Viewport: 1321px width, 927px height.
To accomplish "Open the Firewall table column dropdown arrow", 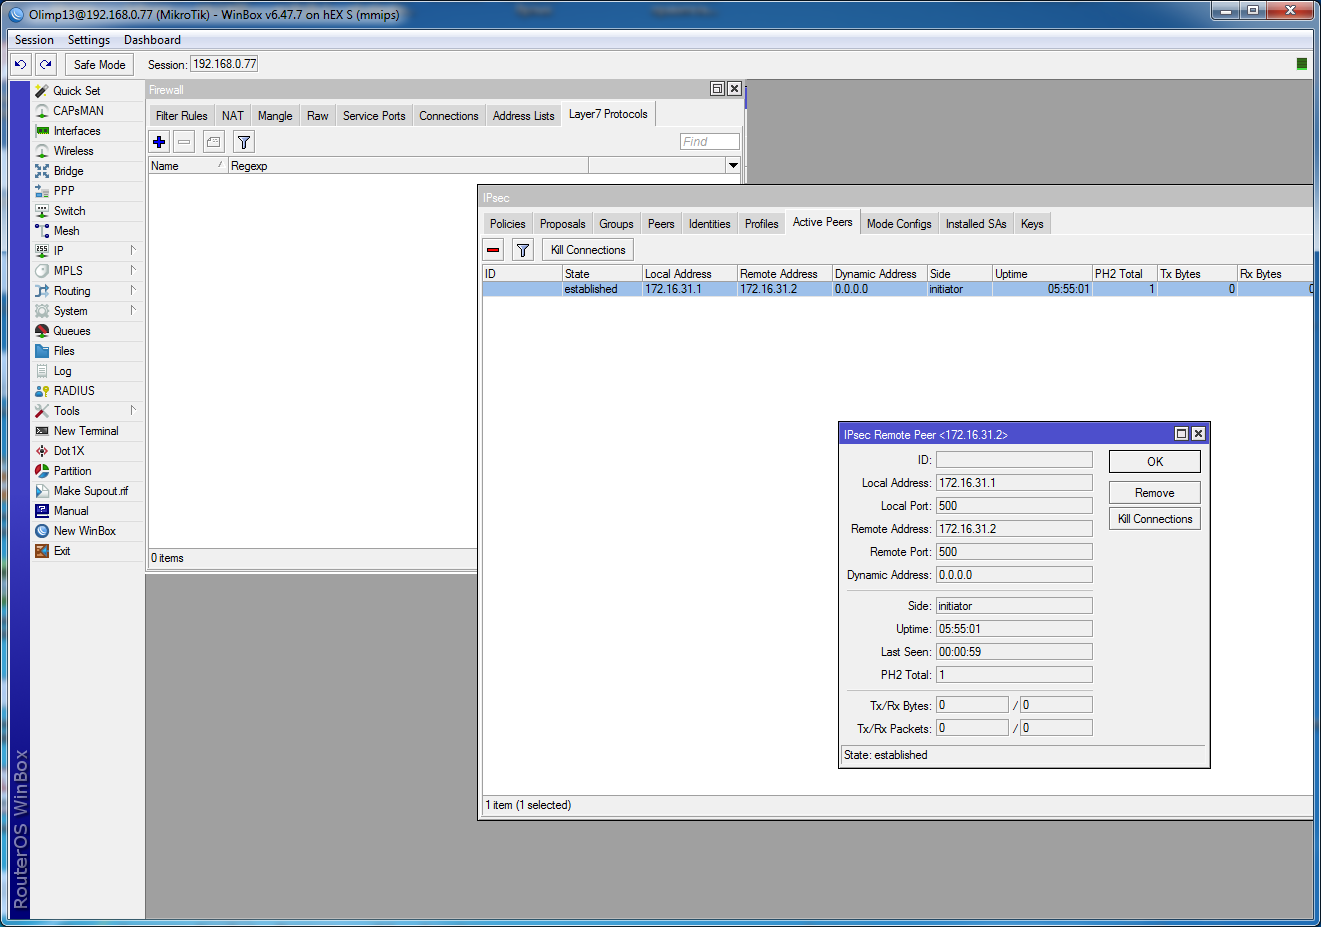I will coord(733,166).
